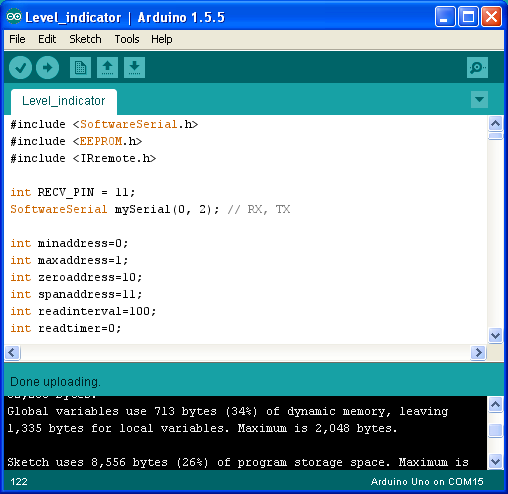
Task: Click the console scroll-up arrow
Action: pos(496,404)
